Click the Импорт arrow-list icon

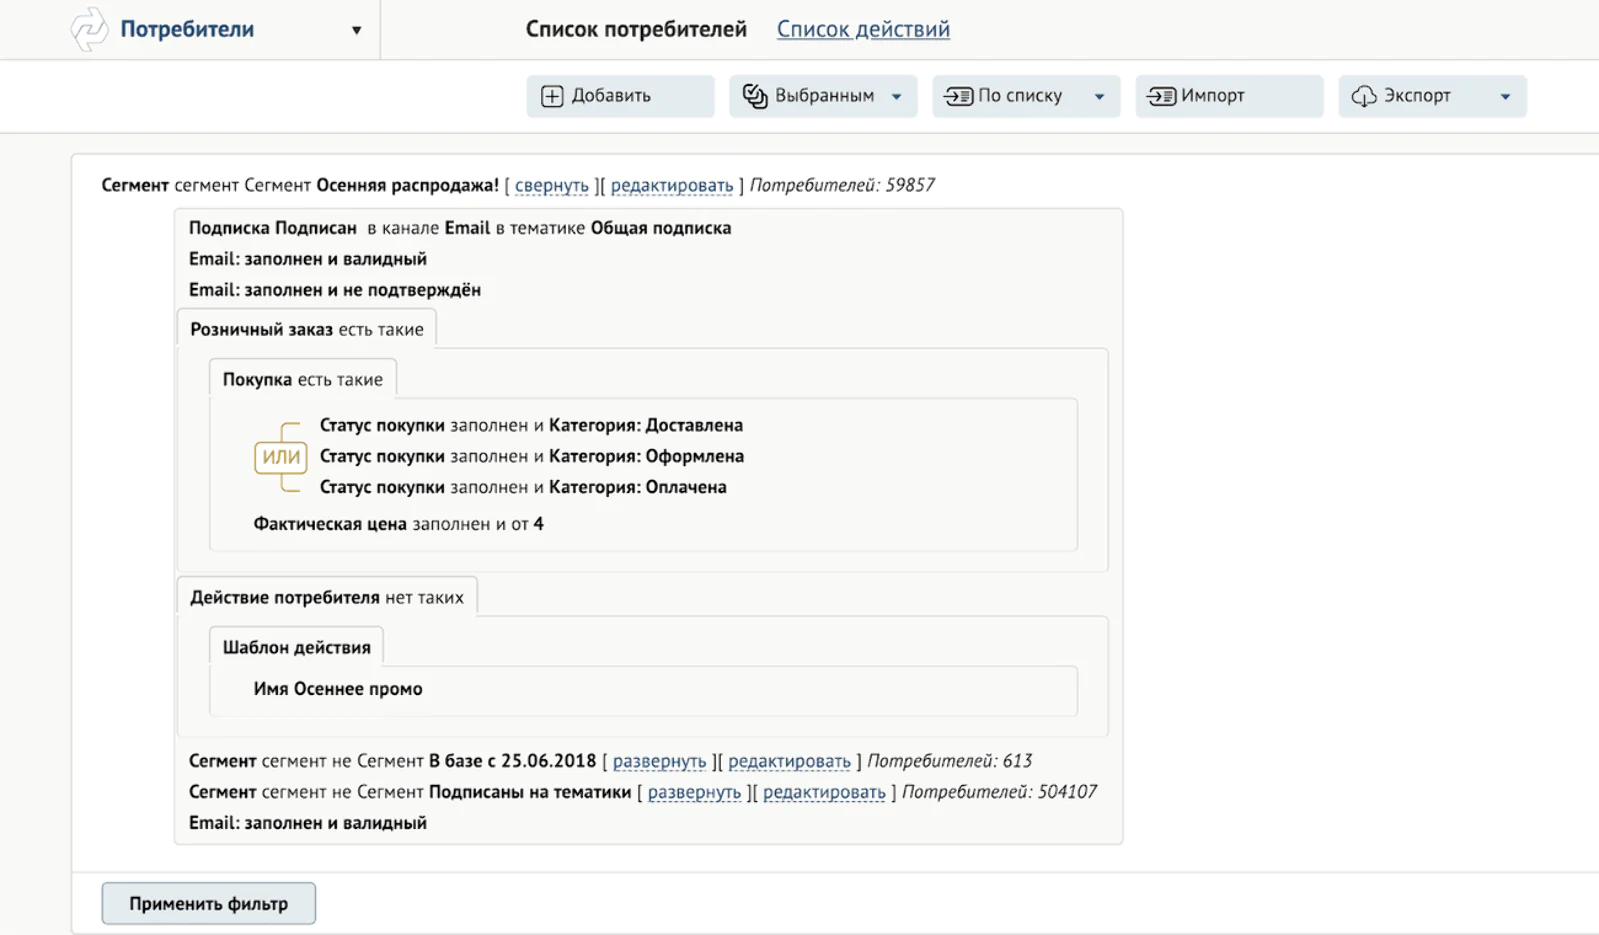click(x=1161, y=96)
